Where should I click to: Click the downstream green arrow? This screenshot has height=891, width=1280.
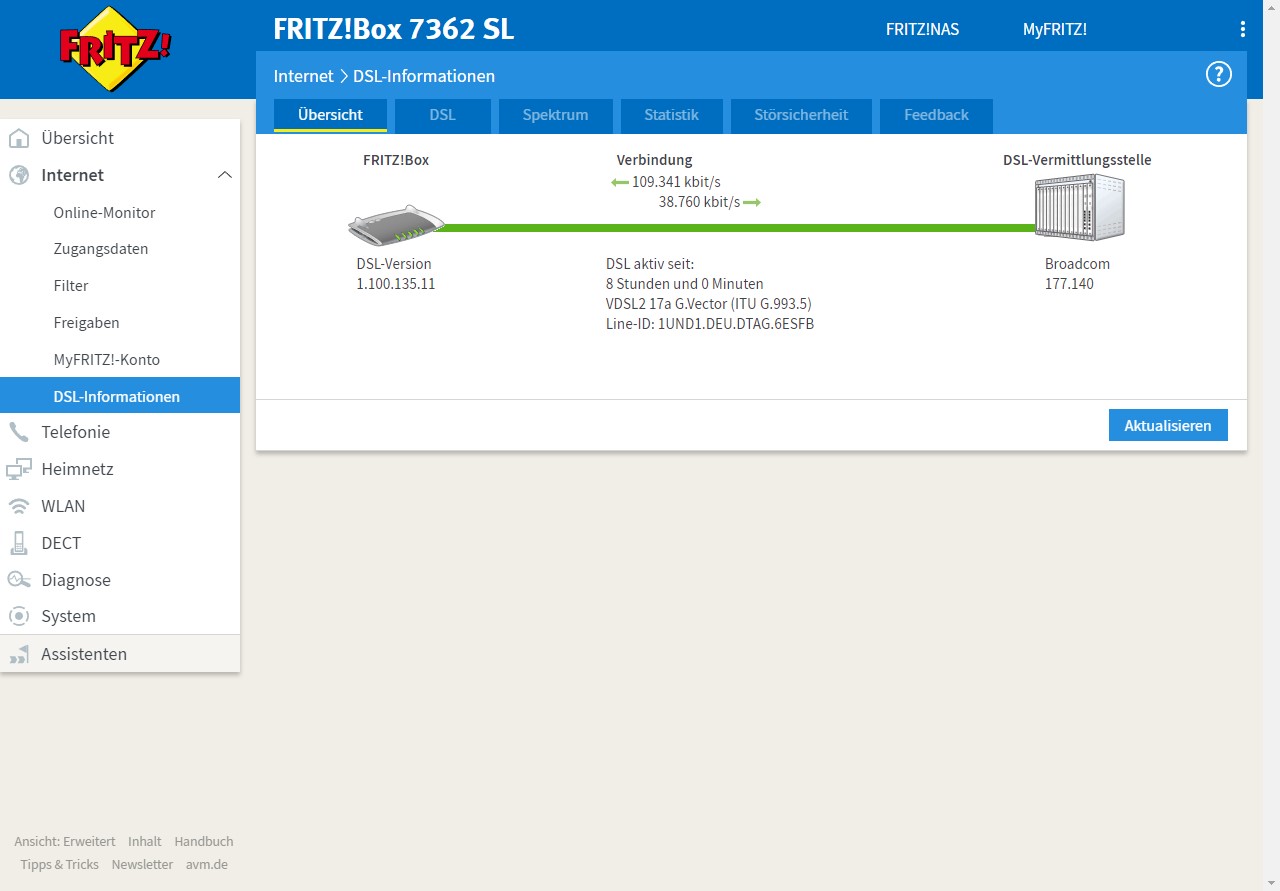pos(619,182)
